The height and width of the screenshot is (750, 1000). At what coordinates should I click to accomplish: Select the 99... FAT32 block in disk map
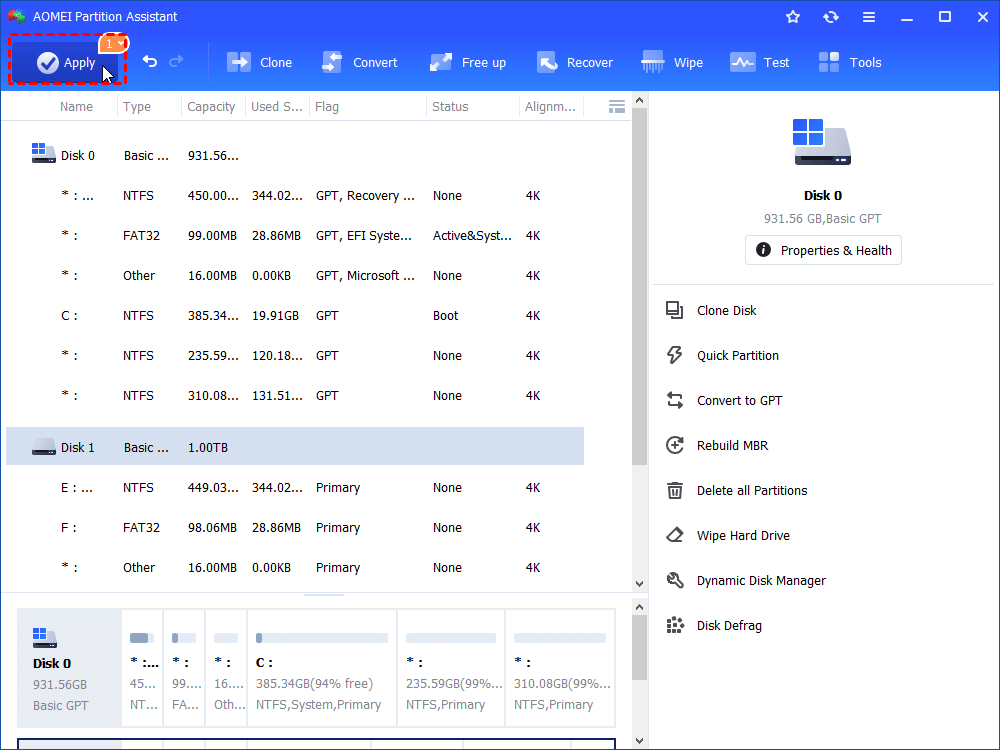coord(184,668)
